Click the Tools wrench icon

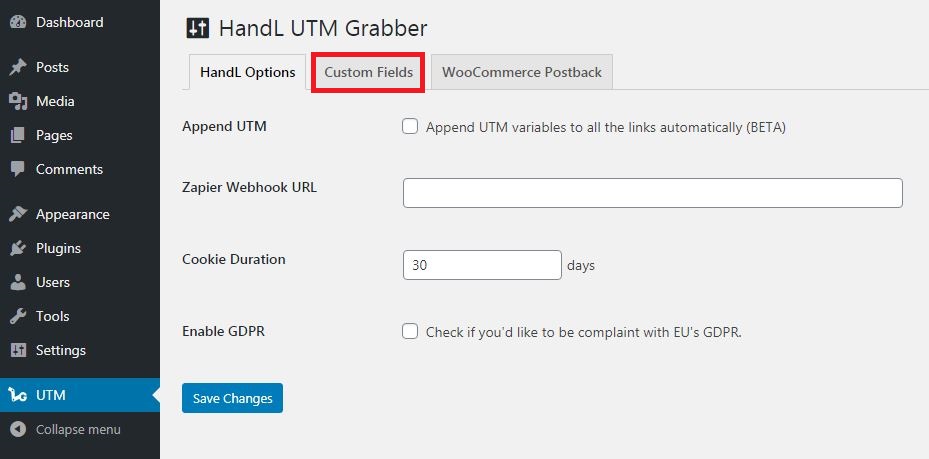(17, 316)
